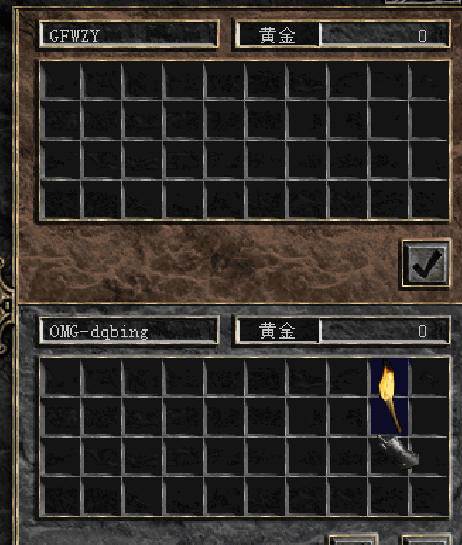Screen dimensions: 462x545
Task: Click GFWZY's gold amount field
Action: 385,34
